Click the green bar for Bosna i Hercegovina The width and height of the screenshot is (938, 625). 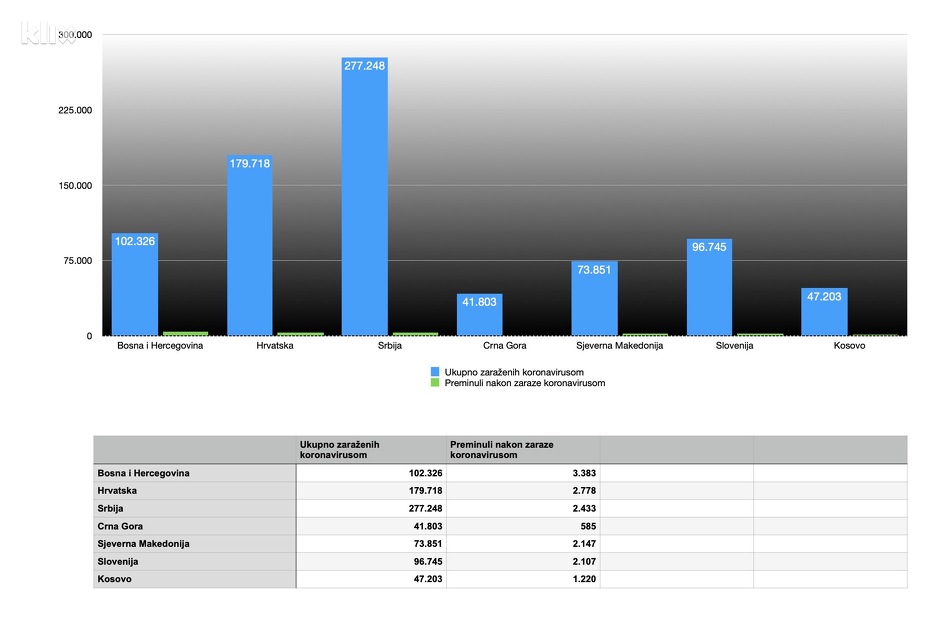[x=185, y=333]
